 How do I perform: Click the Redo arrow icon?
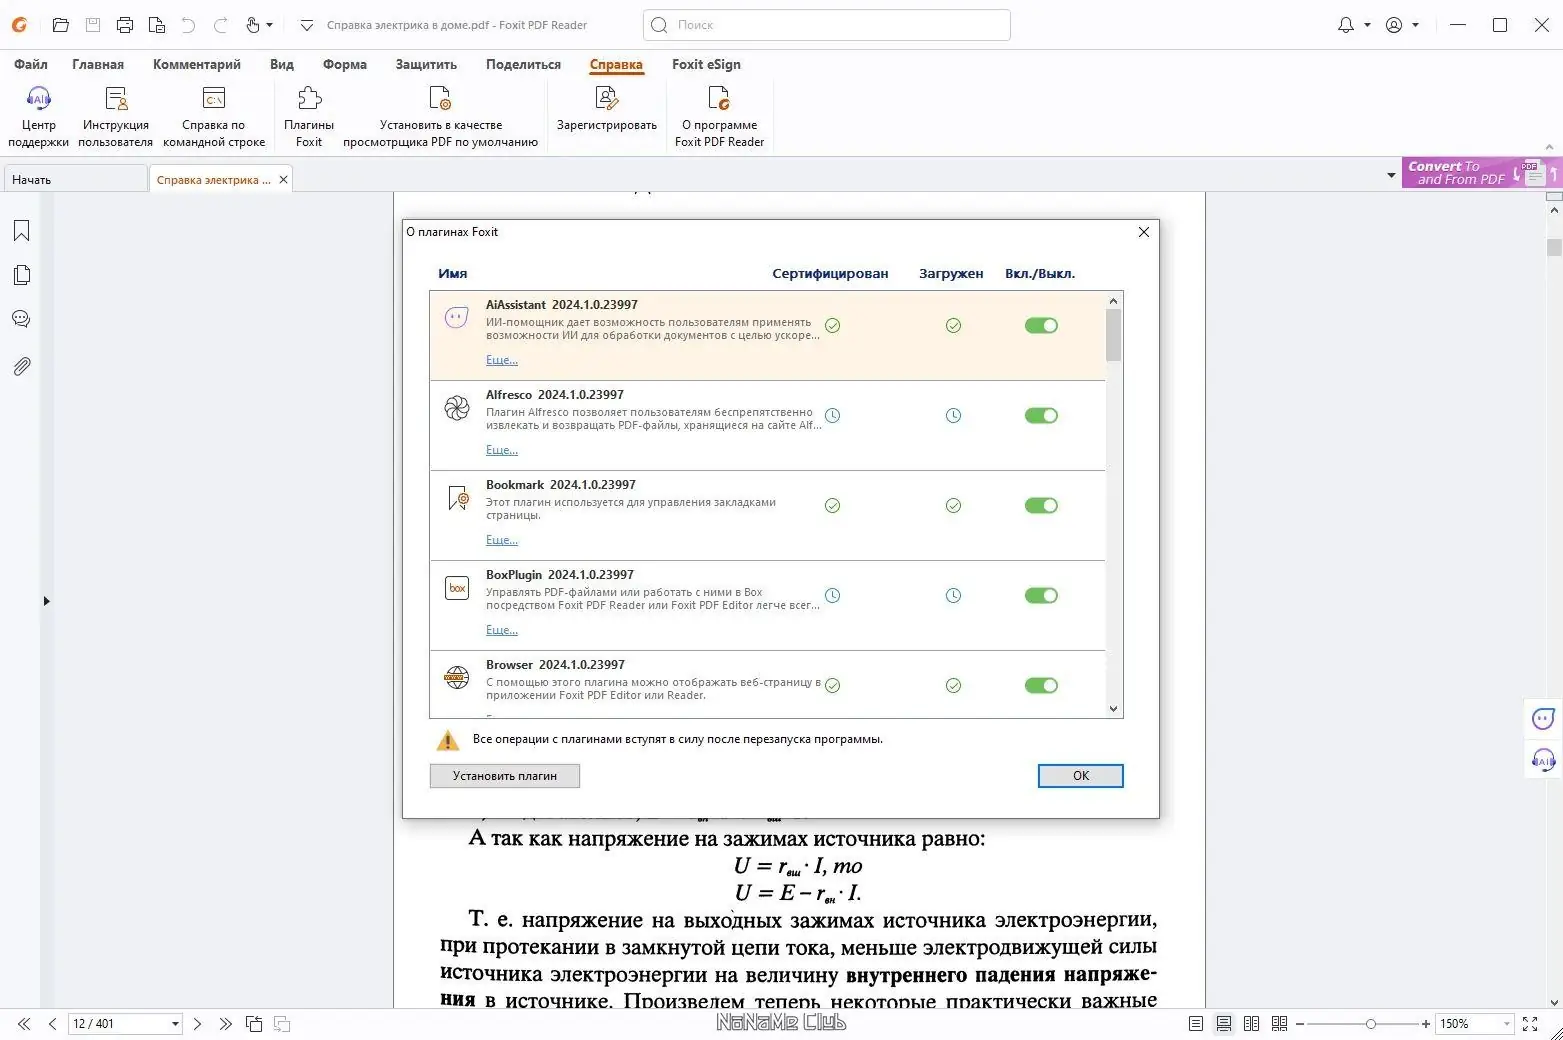click(x=220, y=25)
